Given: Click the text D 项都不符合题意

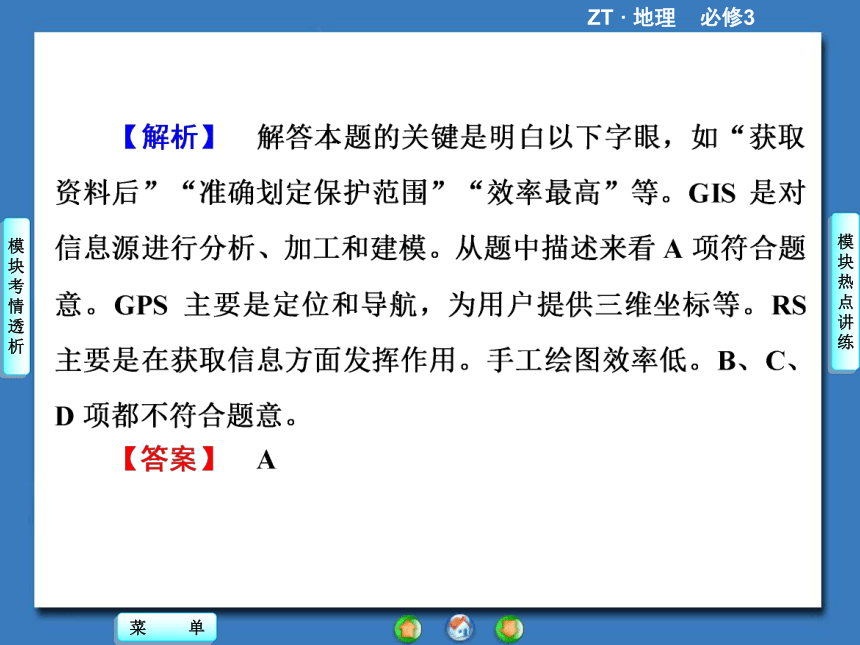Looking at the screenshot, I should point(169,415).
